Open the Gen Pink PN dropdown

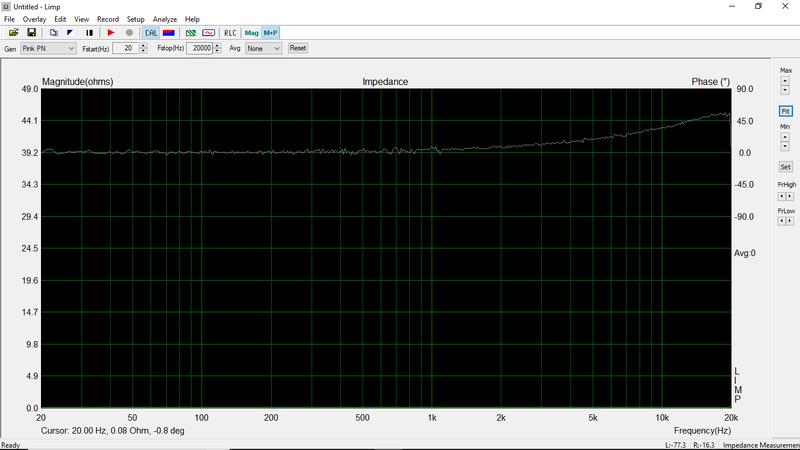coord(47,48)
